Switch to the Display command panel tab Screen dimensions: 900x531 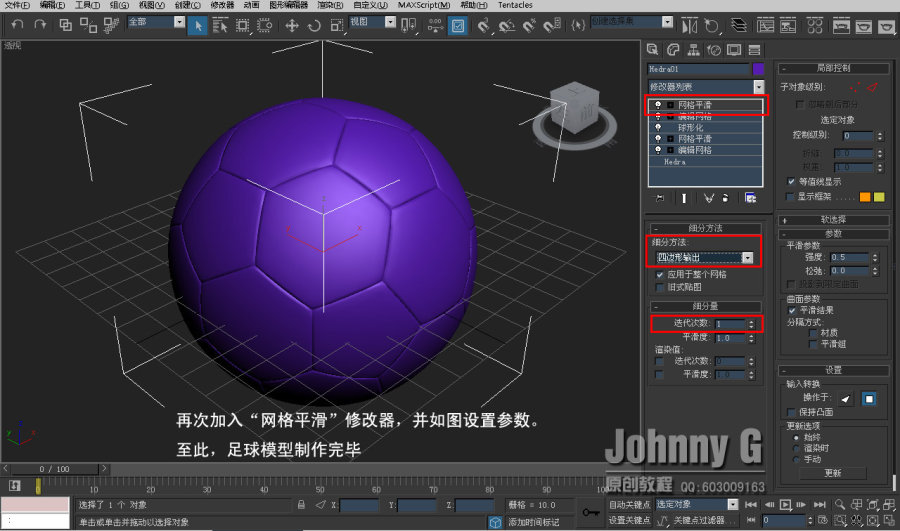point(734,50)
